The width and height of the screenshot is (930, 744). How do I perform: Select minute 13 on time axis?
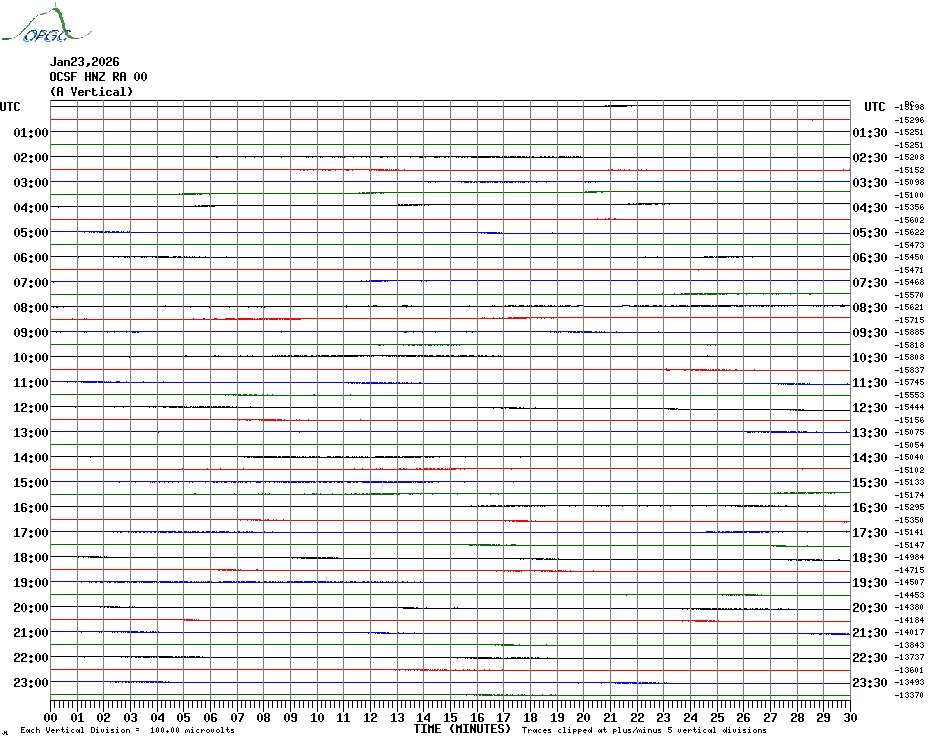pyautogui.click(x=397, y=718)
